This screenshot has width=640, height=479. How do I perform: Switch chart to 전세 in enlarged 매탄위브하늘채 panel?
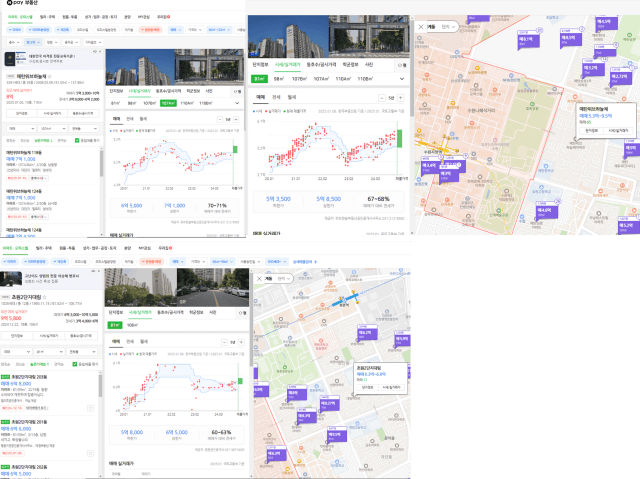coord(276,97)
